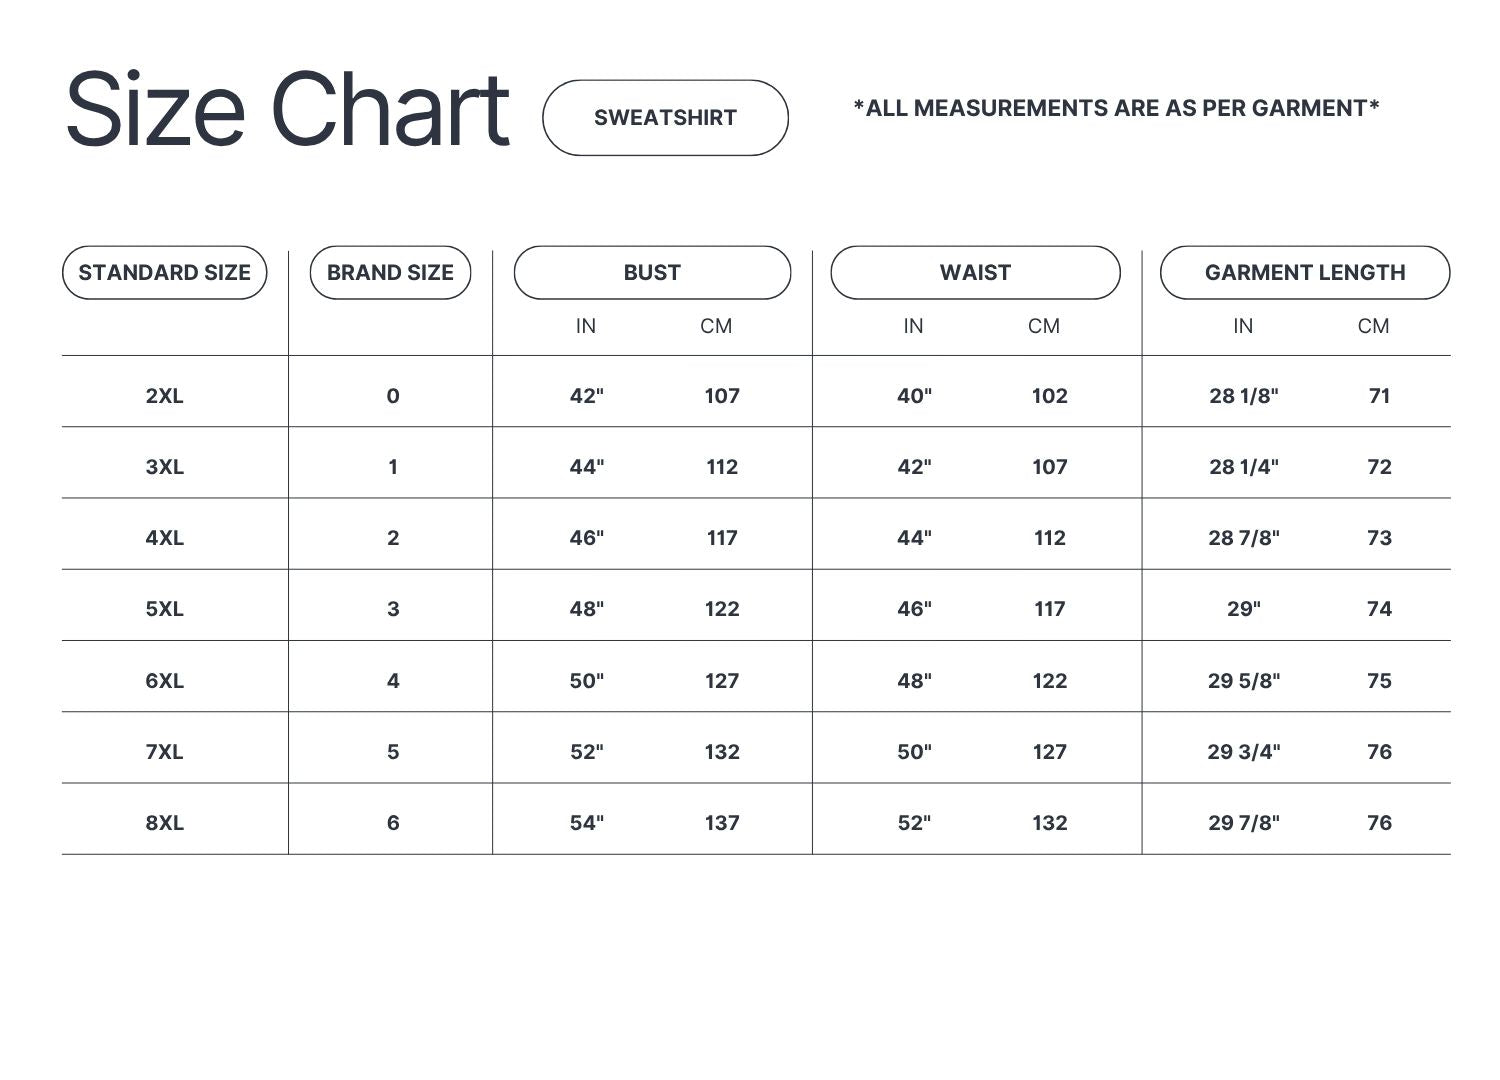1500x1080 pixels.
Task: Select the 54" bust inch value
Action: click(587, 823)
